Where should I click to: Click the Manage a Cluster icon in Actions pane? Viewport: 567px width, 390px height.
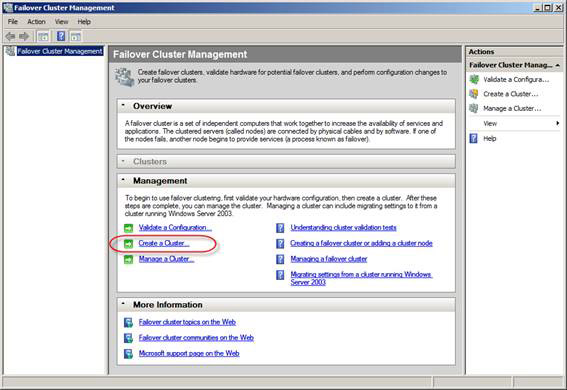[474, 108]
